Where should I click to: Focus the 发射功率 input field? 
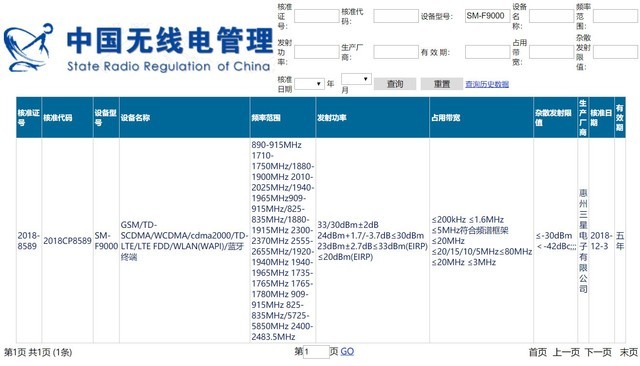point(316,52)
